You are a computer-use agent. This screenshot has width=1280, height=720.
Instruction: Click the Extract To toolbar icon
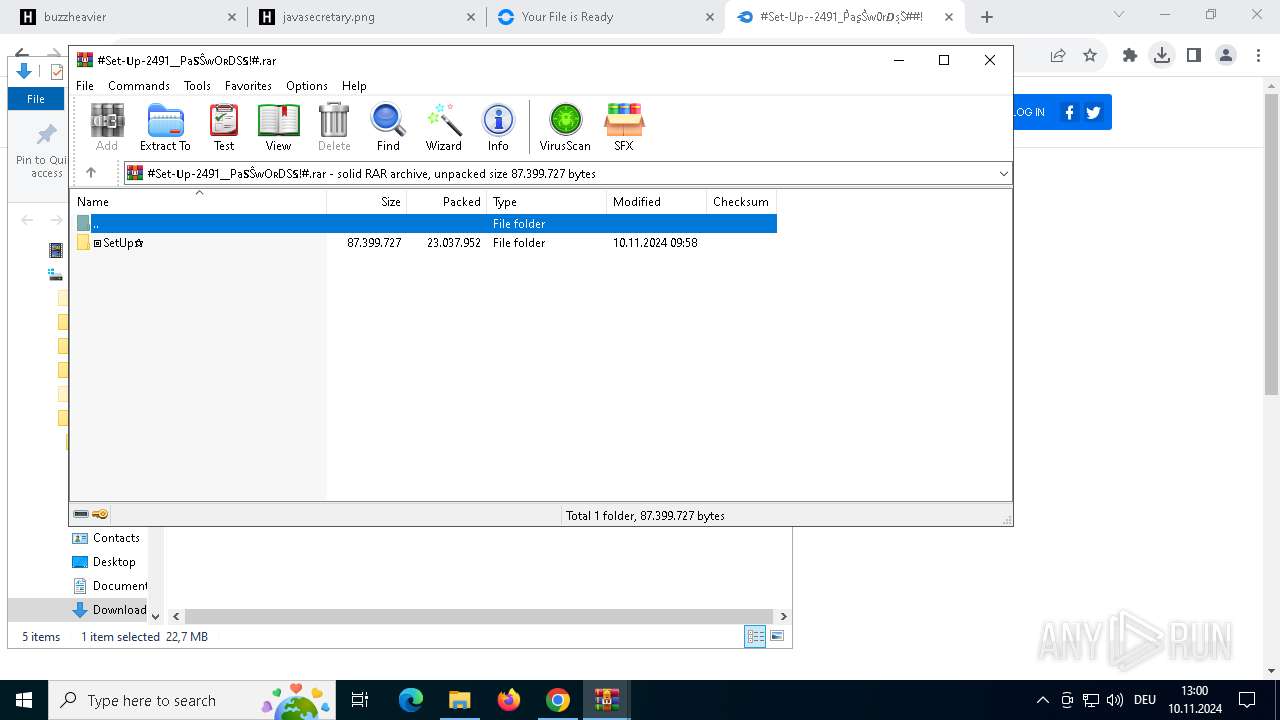click(165, 127)
